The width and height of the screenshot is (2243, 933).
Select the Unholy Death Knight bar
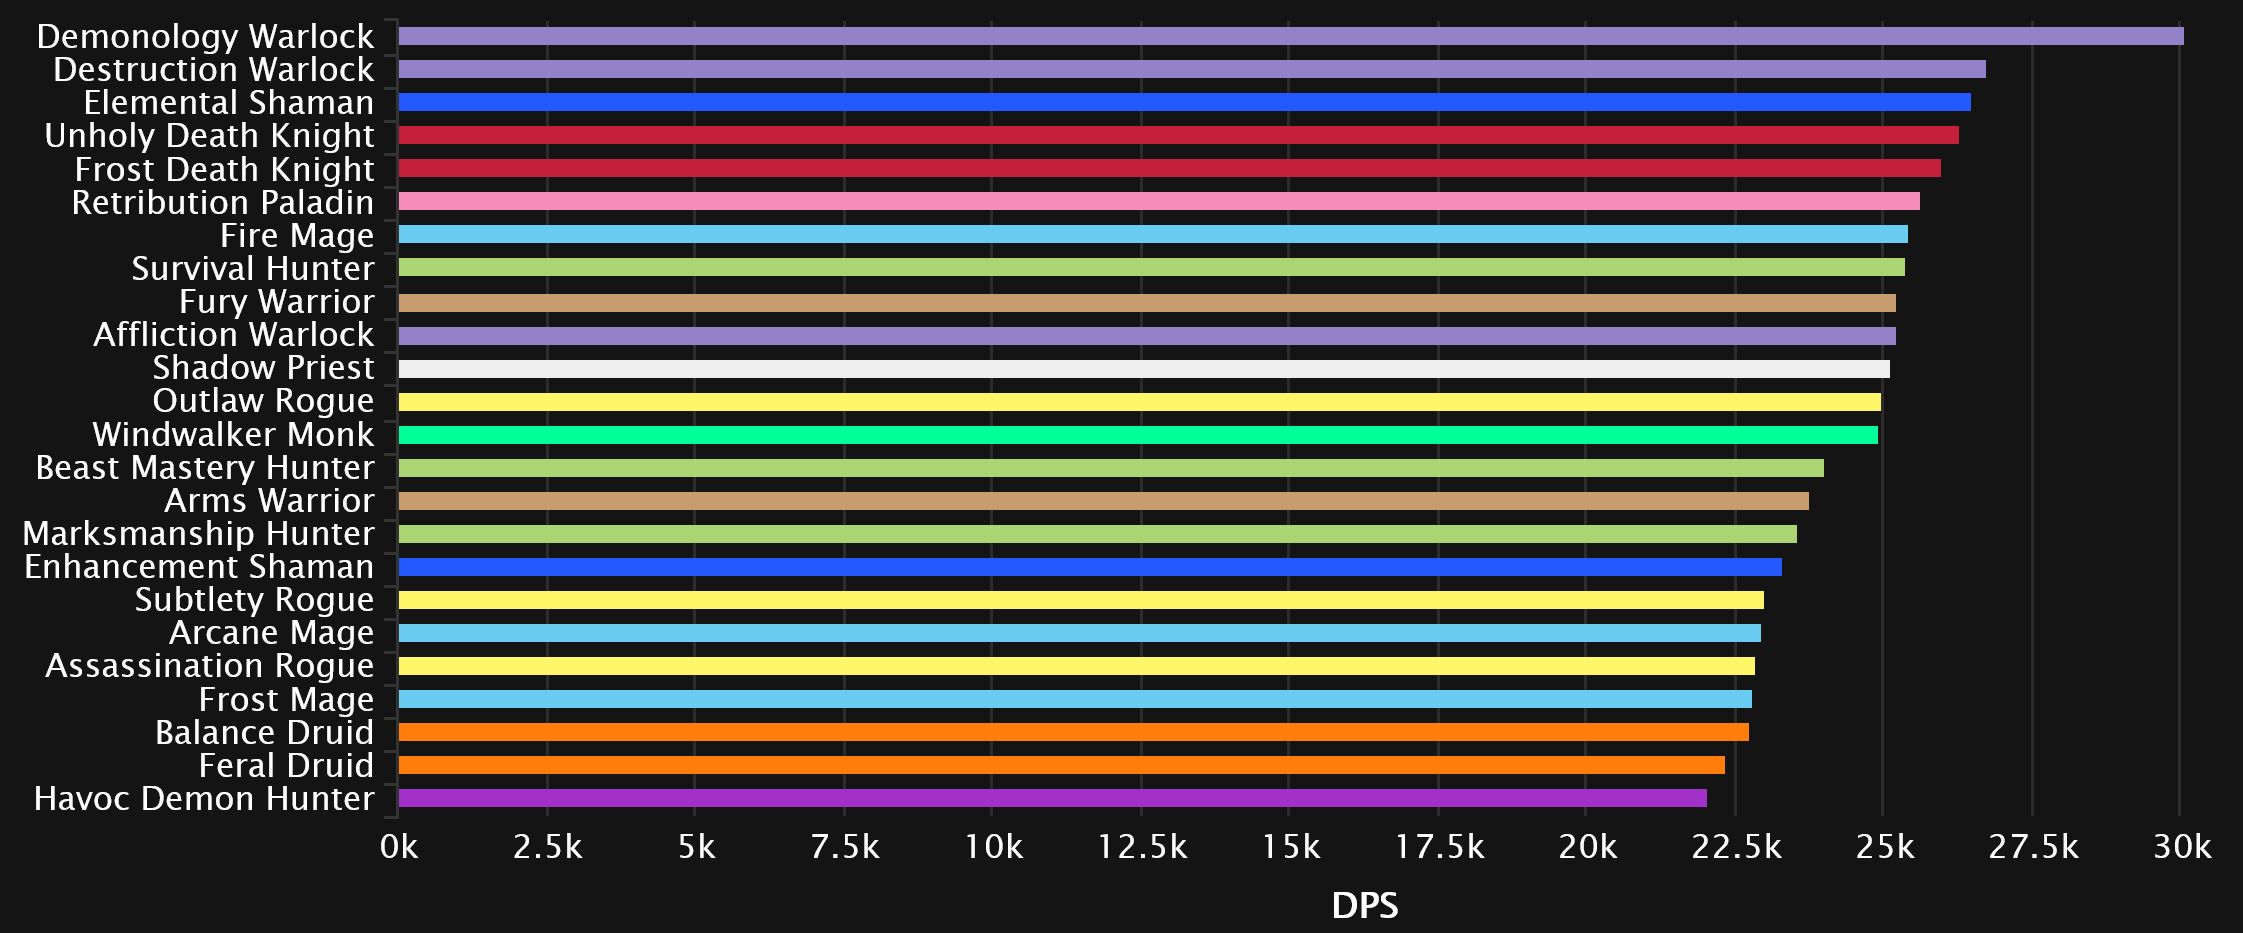(1178, 135)
